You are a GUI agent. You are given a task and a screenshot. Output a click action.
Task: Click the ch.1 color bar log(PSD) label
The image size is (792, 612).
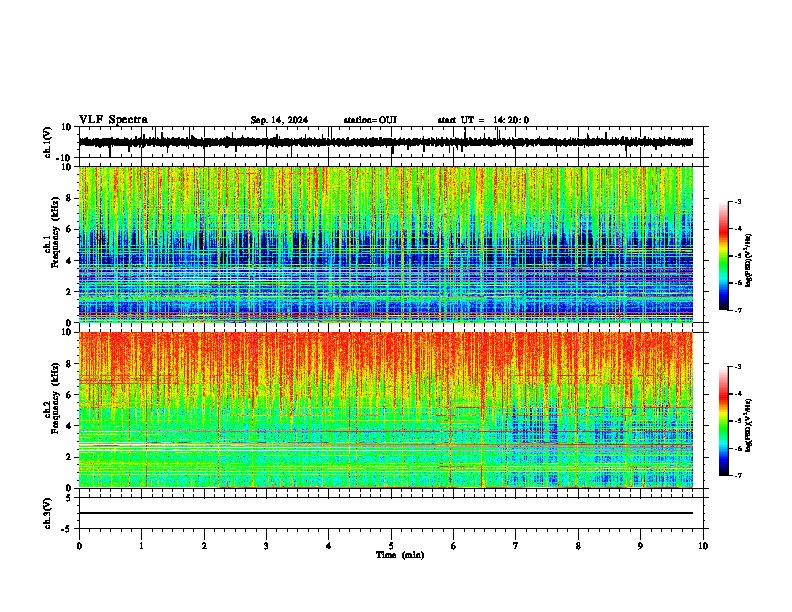click(x=749, y=261)
